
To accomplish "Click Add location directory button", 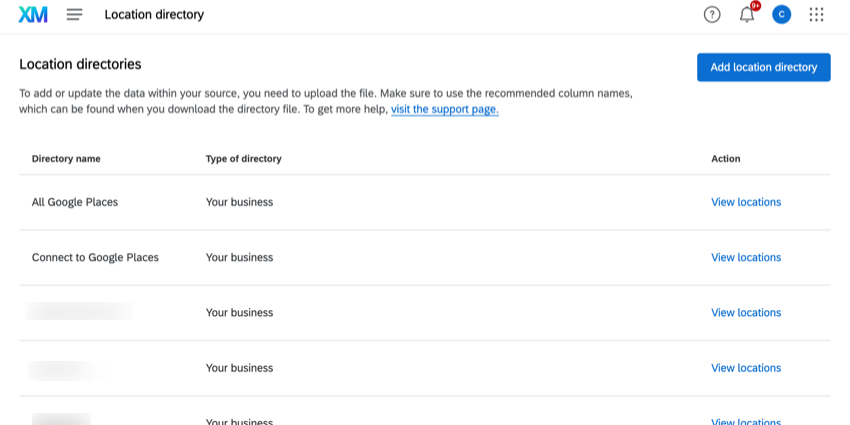I will tap(763, 67).
